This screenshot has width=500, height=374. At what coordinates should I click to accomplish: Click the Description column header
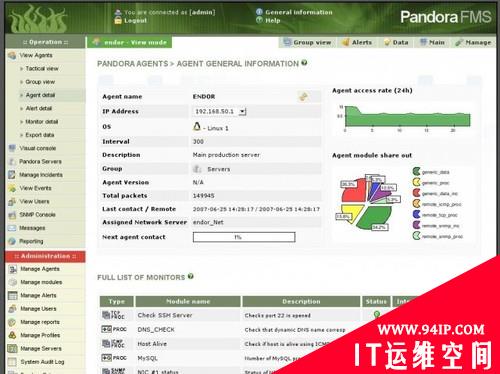(301, 301)
